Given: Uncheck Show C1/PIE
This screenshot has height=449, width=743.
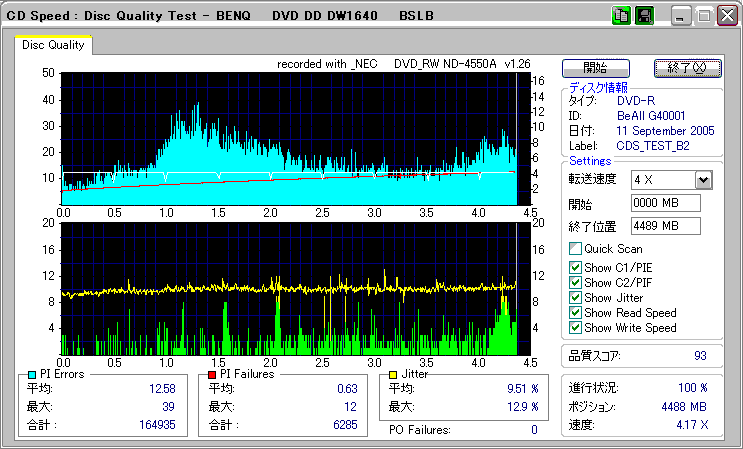Looking at the screenshot, I should click(575, 267).
